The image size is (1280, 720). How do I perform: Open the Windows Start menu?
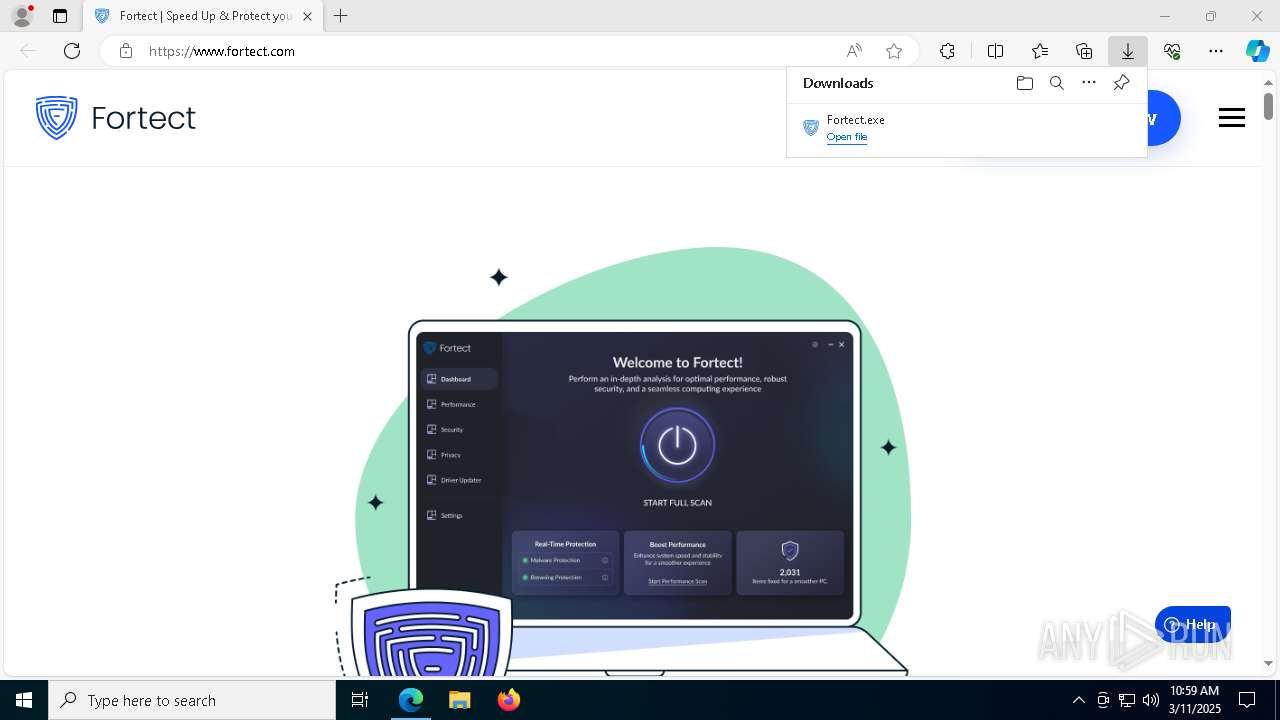tap(24, 700)
